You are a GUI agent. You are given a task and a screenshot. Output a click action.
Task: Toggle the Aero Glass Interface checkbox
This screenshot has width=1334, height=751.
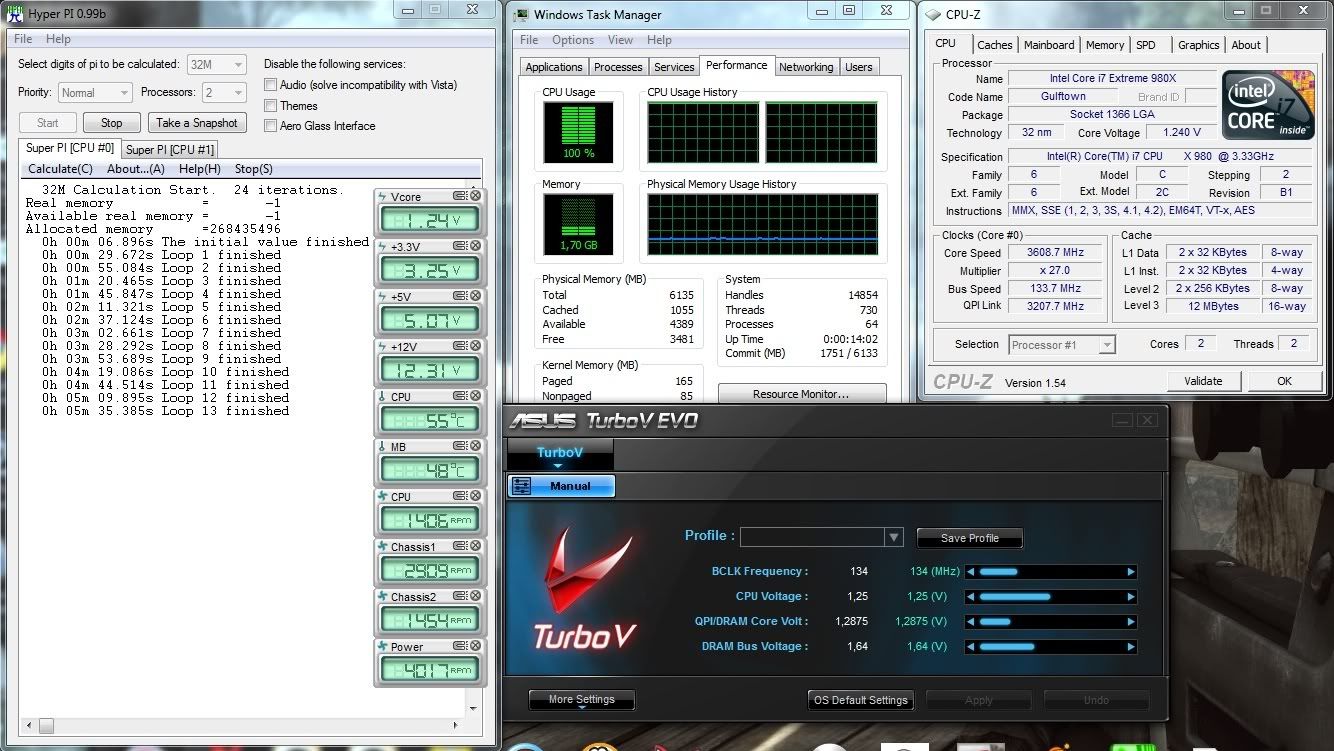click(271, 126)
